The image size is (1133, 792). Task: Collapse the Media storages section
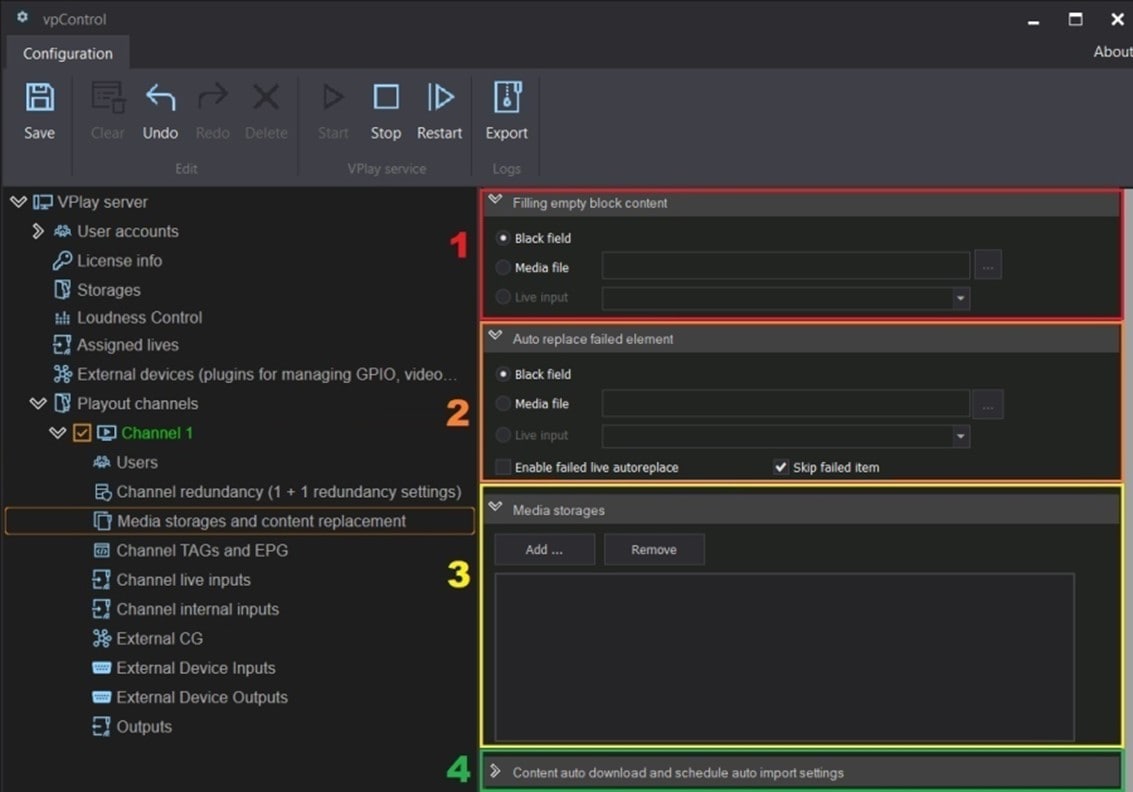[496, 507]
